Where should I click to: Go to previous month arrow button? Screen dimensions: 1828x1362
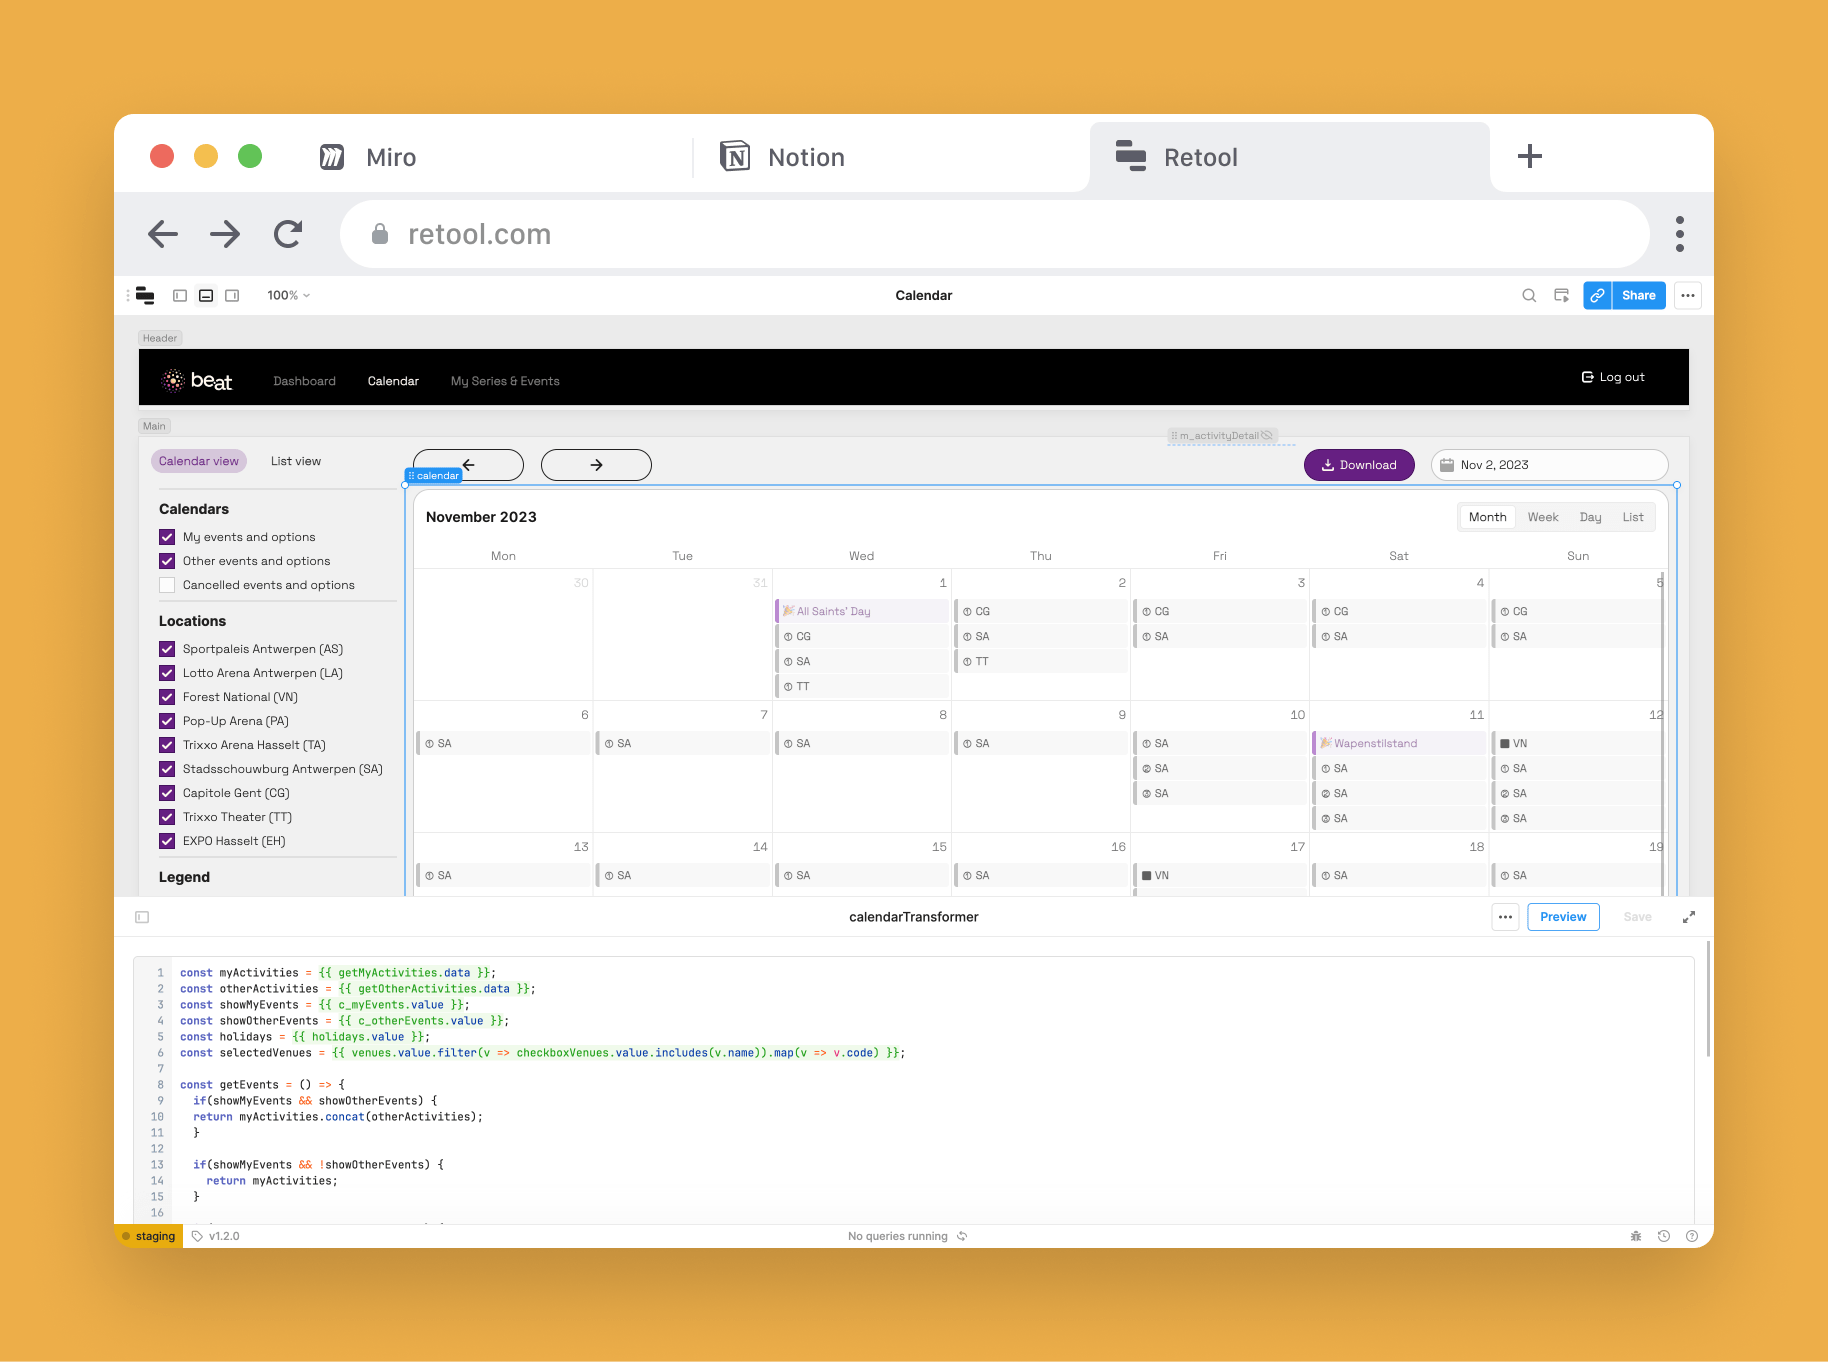pos(468,465)
